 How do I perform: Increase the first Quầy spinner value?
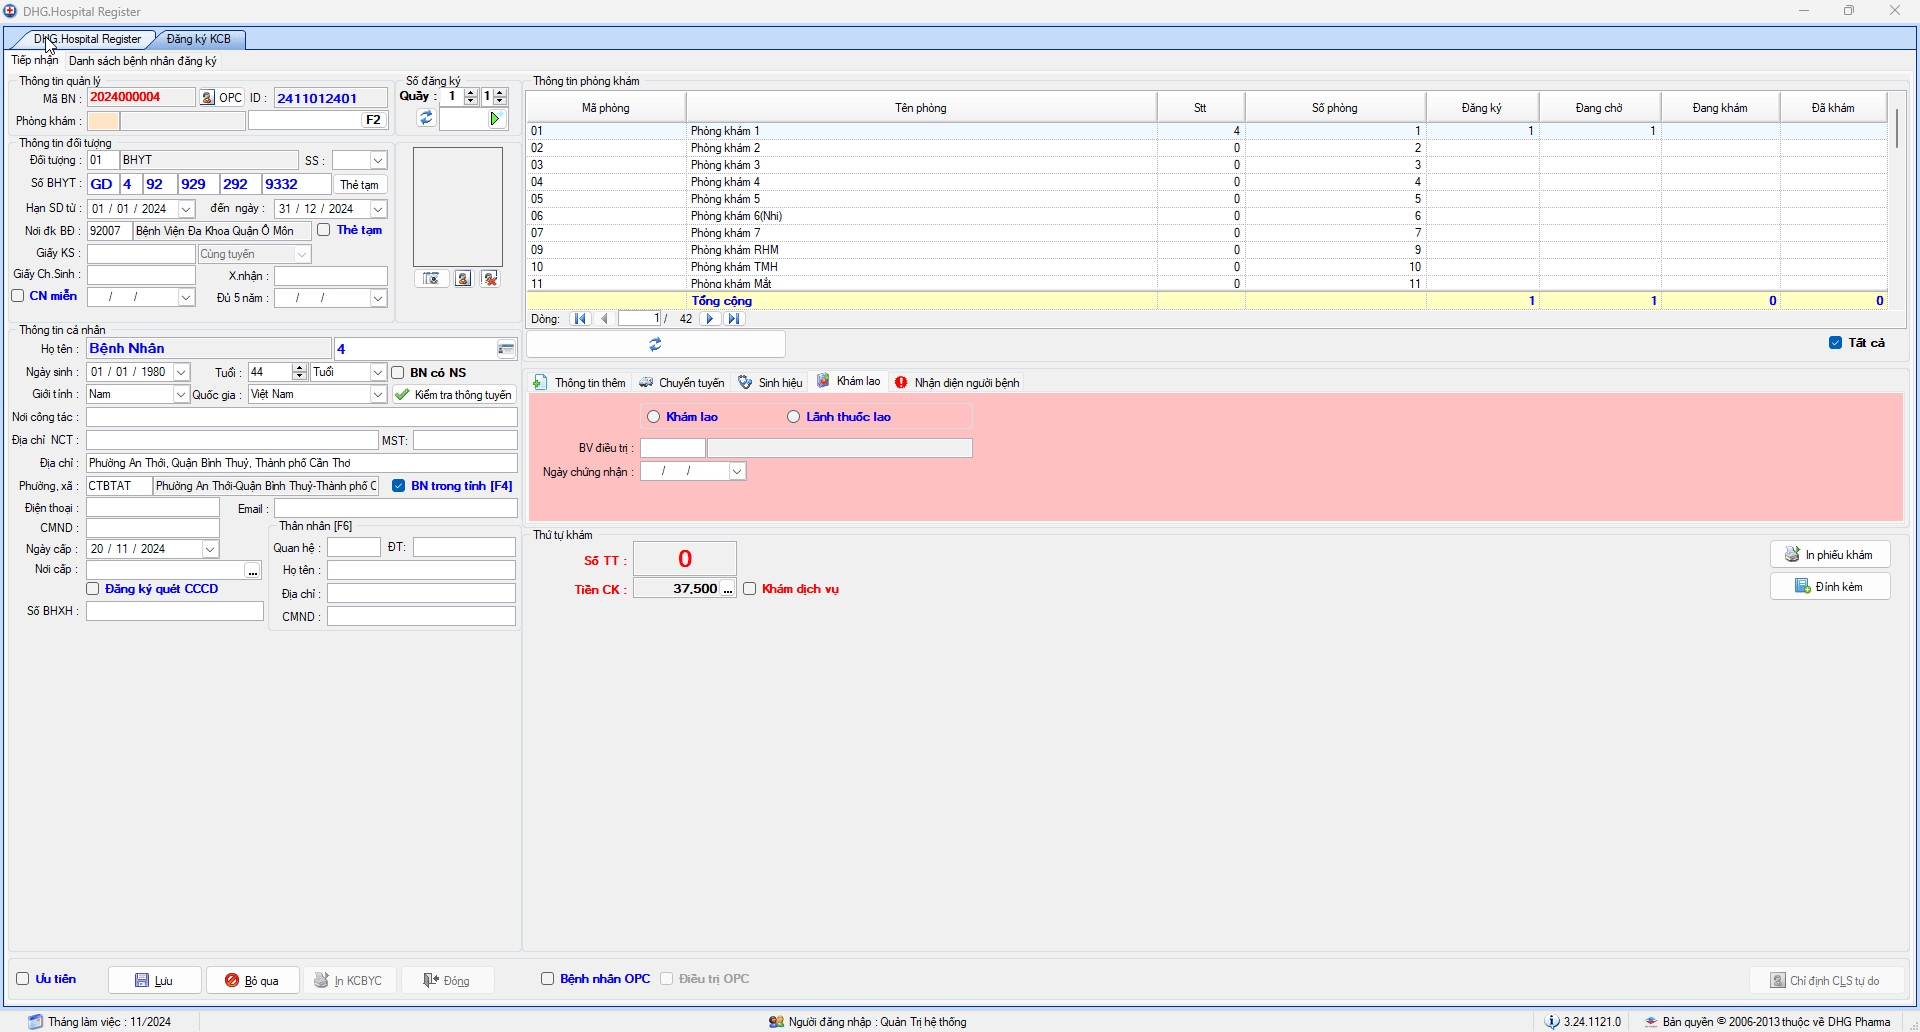[471, 92]
